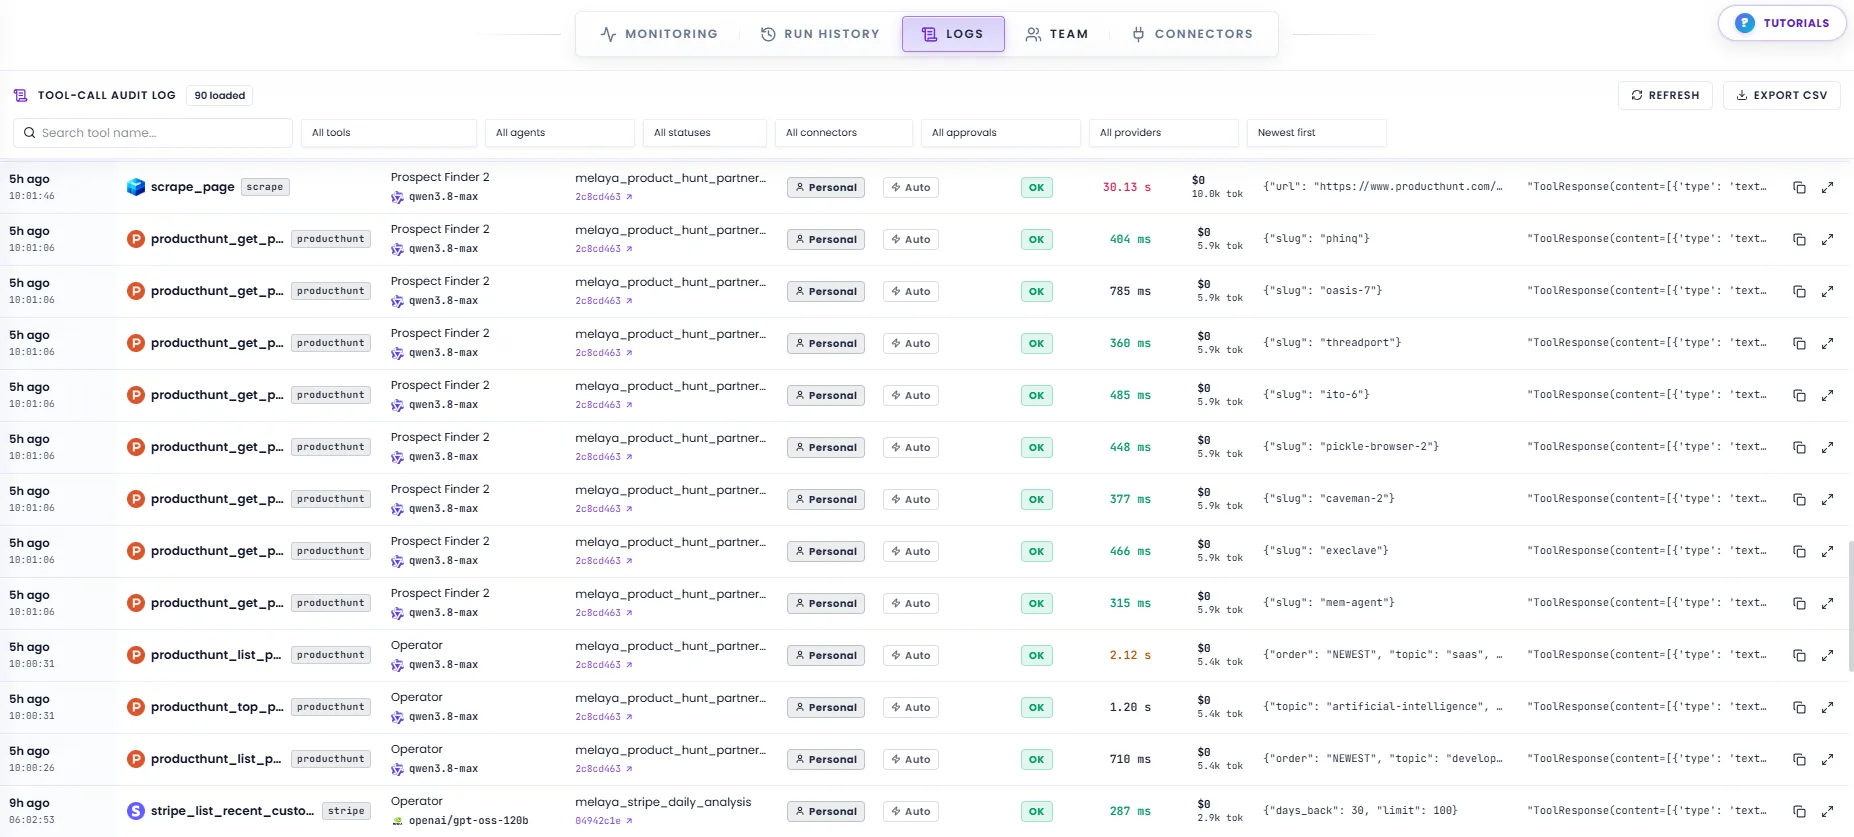Click the openai/gpt-oss-120b model label

point(468,821)
